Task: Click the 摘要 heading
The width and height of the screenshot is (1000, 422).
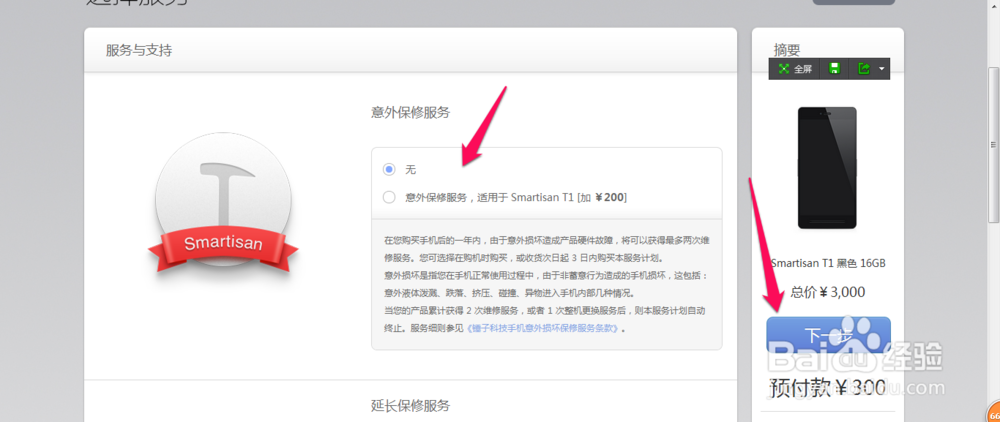Action: [x=787, y=50]
